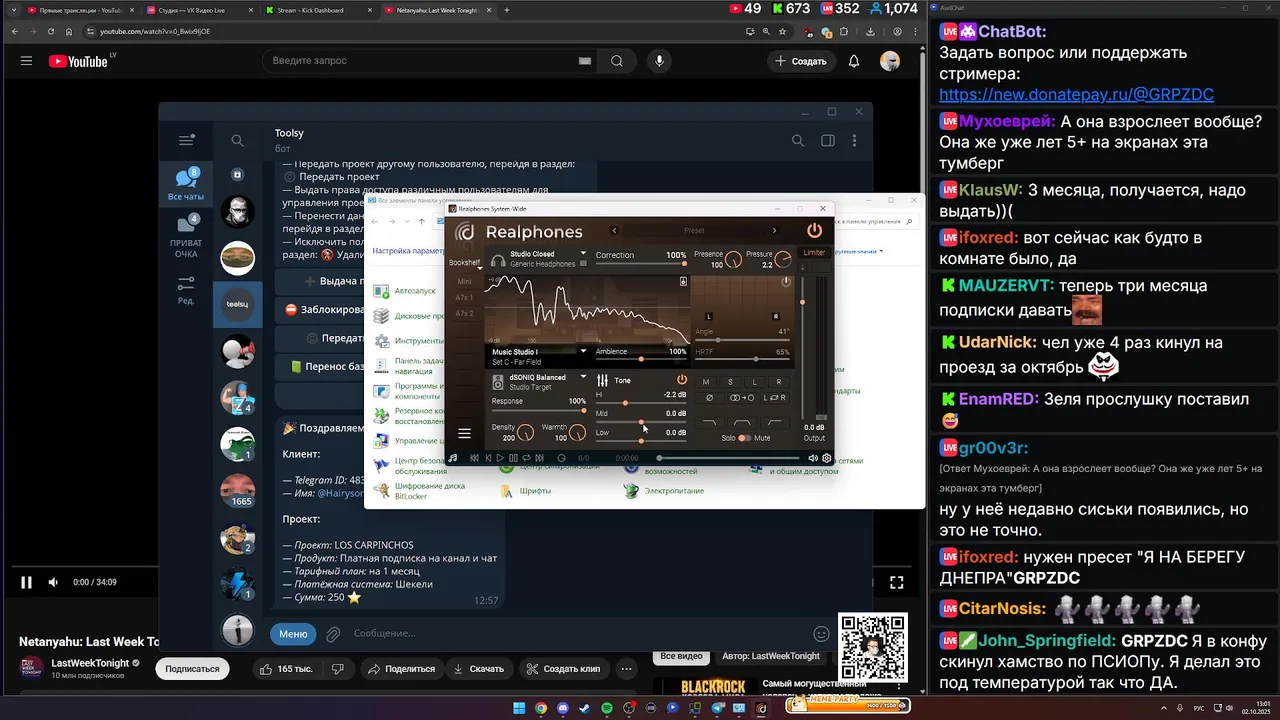Open the Все чаты folder in Telegram

(x=186, y=185)
